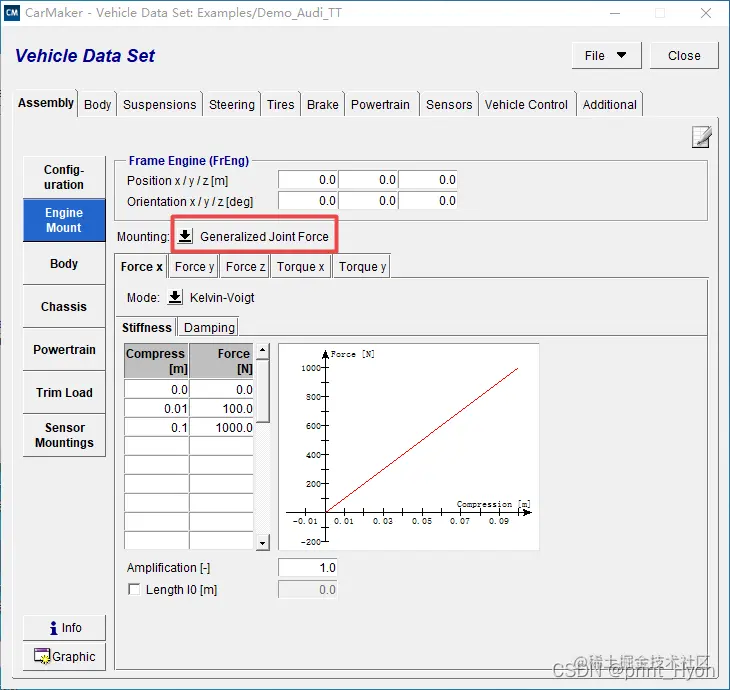Click the table scrollbar up arrow
The image size is (730, 690).
coord(263,350)
